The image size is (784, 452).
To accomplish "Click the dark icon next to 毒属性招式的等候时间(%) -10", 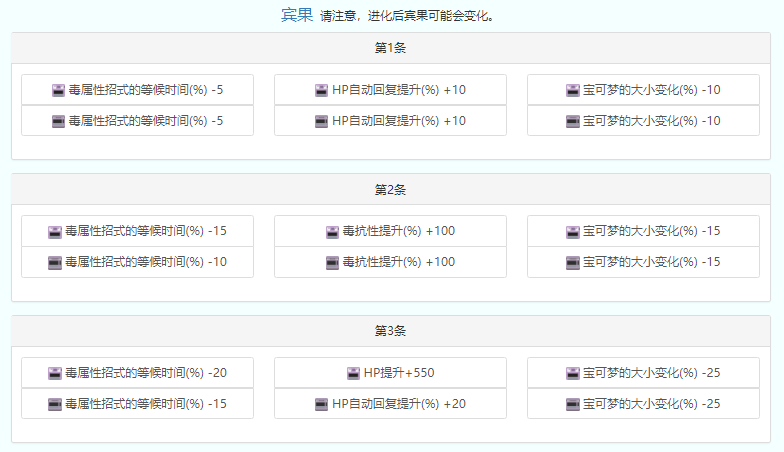I will click(x=55, y=262).
